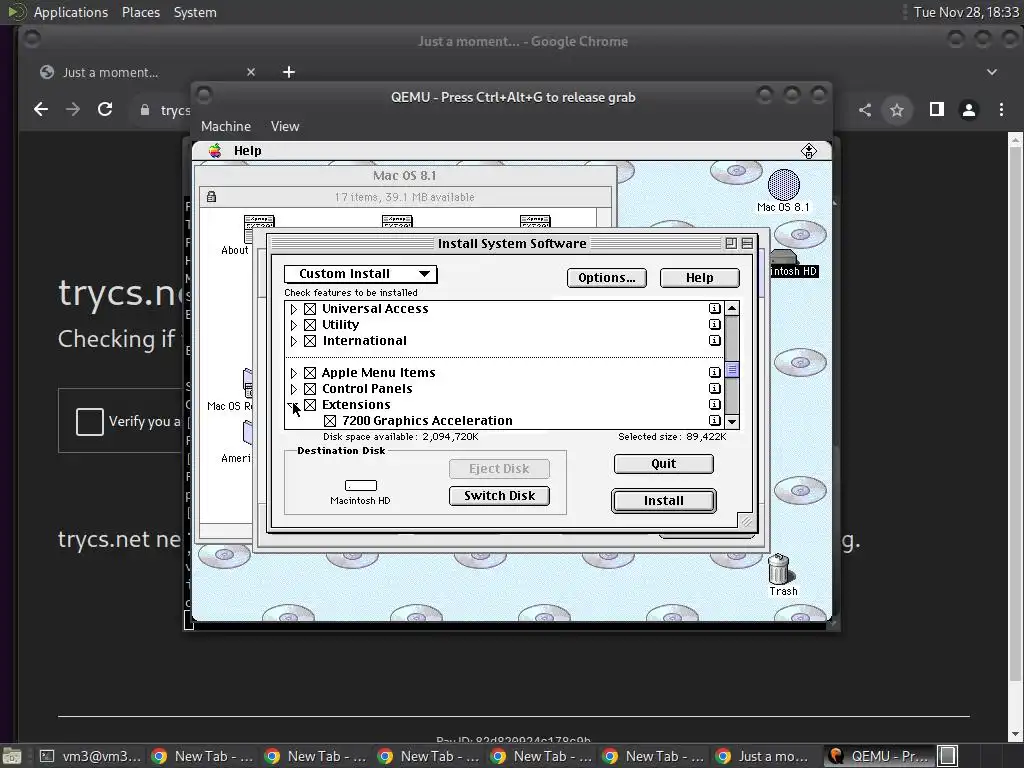Uncheck the Universal Access checkbox
Screen dimensions: 1024x768
[310, 309]
